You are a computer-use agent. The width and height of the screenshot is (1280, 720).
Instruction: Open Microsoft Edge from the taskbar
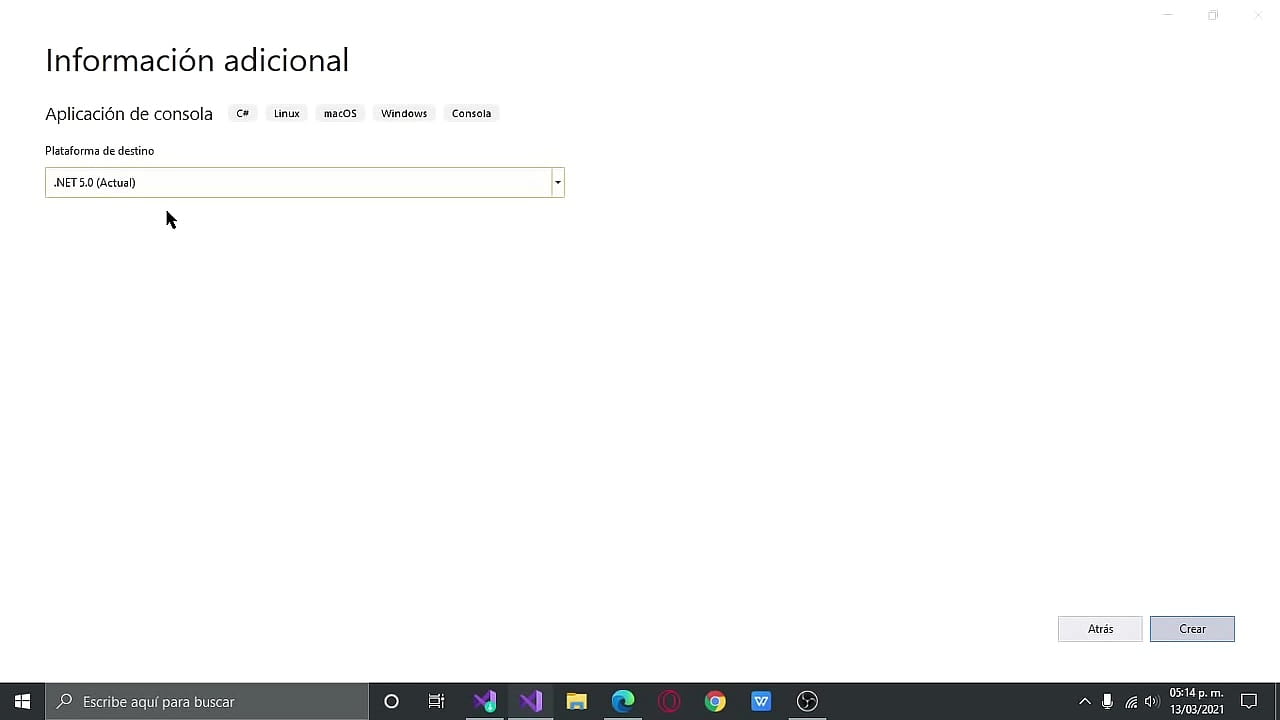coord(623,701)
